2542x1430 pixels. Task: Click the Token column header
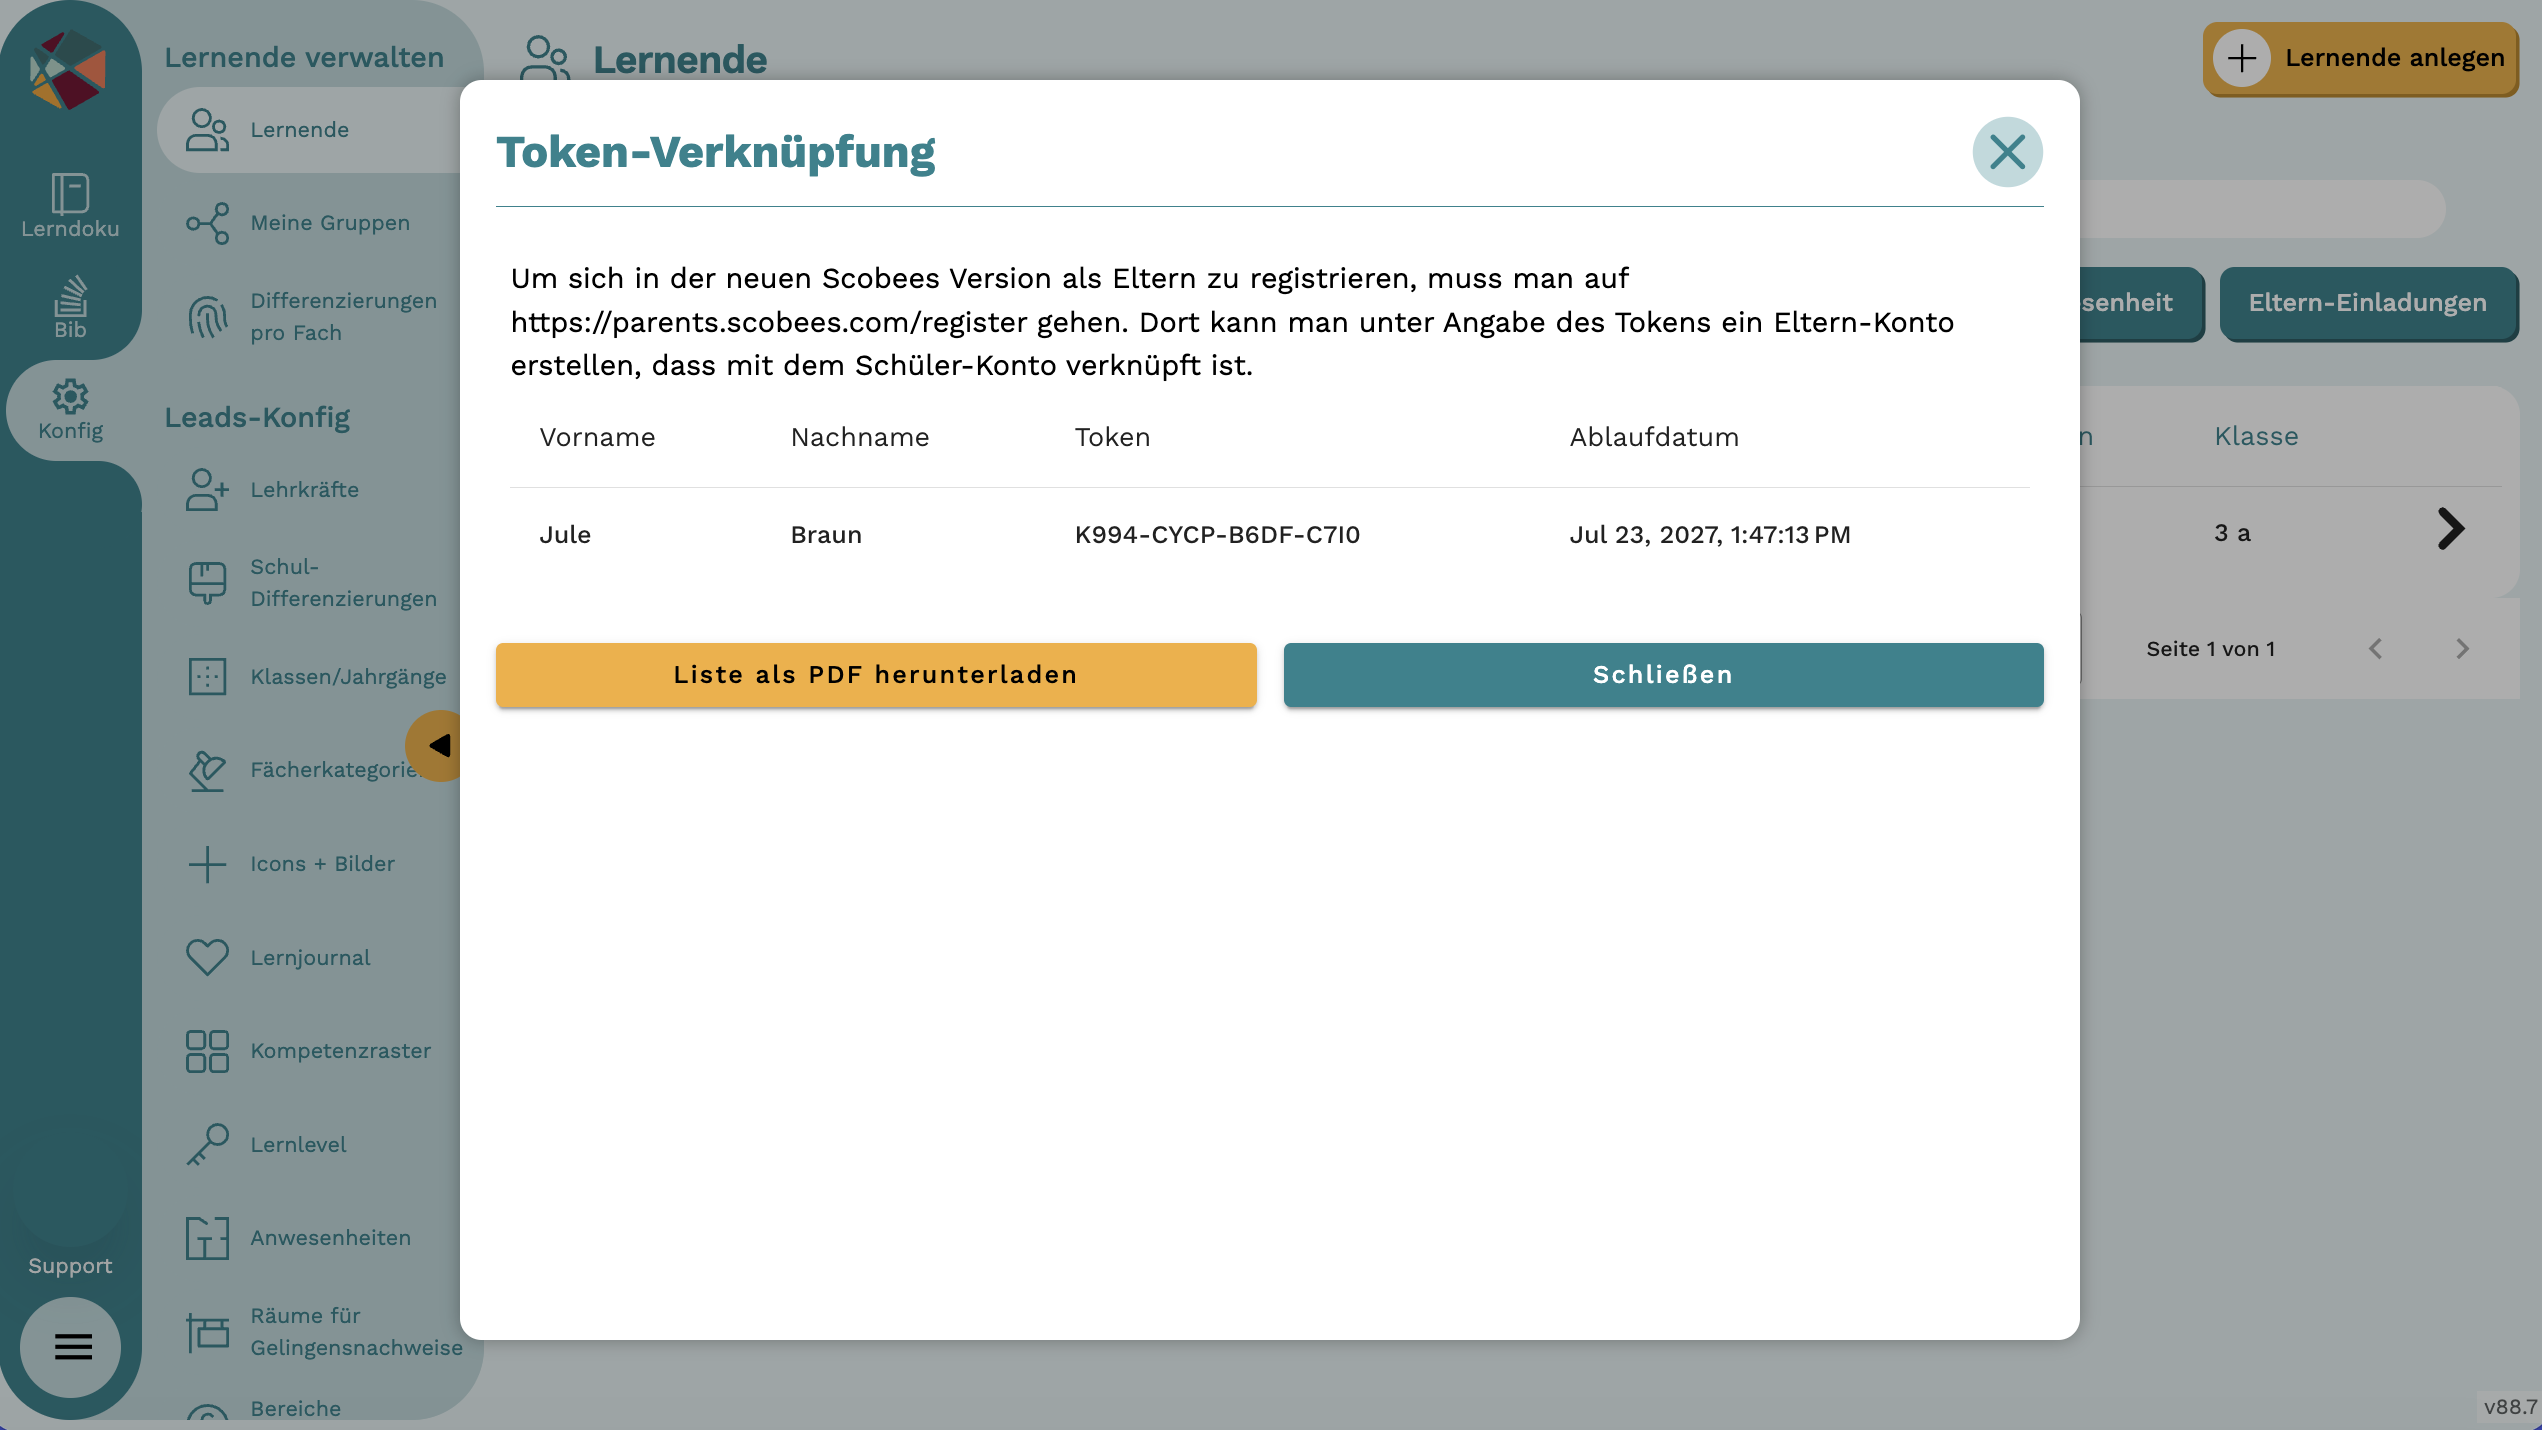1113,438
